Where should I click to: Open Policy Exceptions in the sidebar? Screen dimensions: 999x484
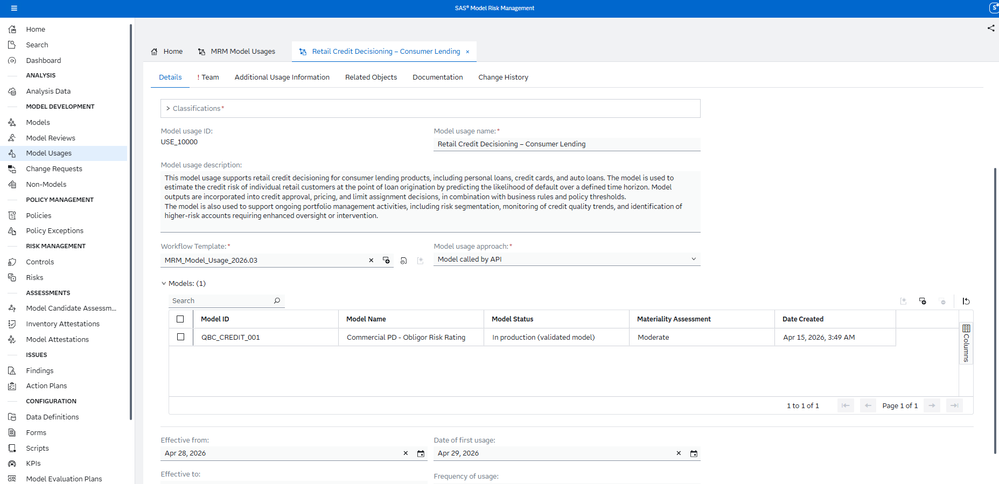point(54,231)
